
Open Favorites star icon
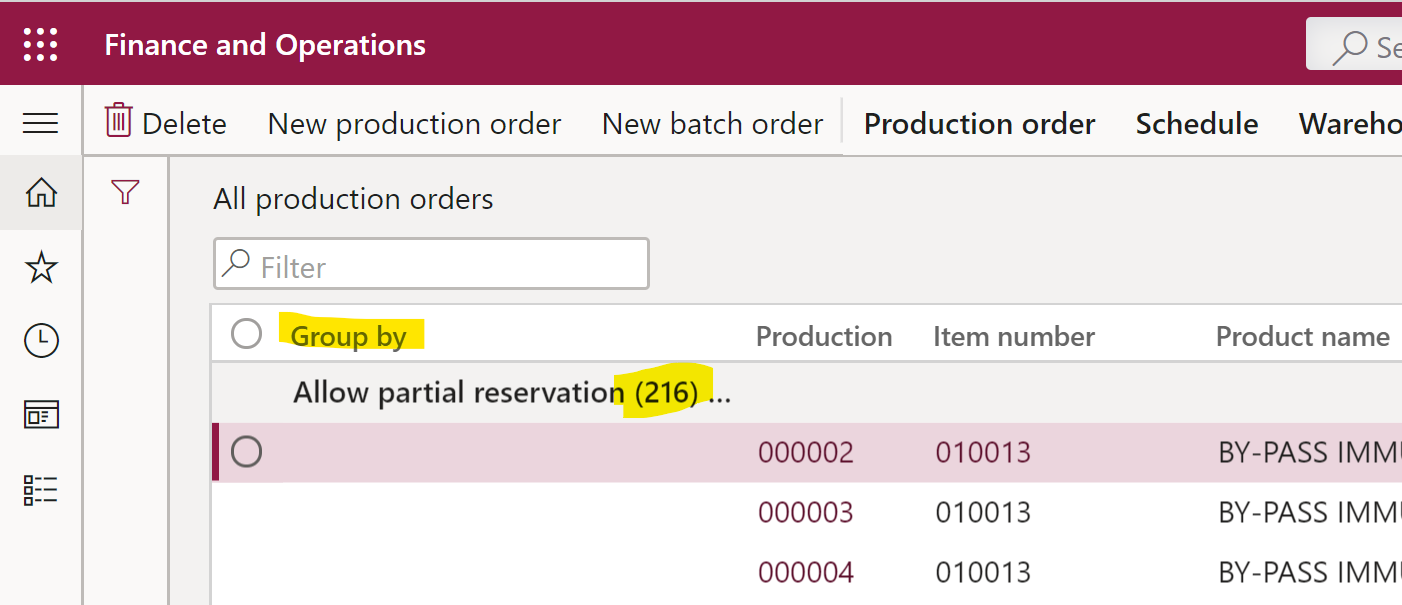click(x=41, y=267)
